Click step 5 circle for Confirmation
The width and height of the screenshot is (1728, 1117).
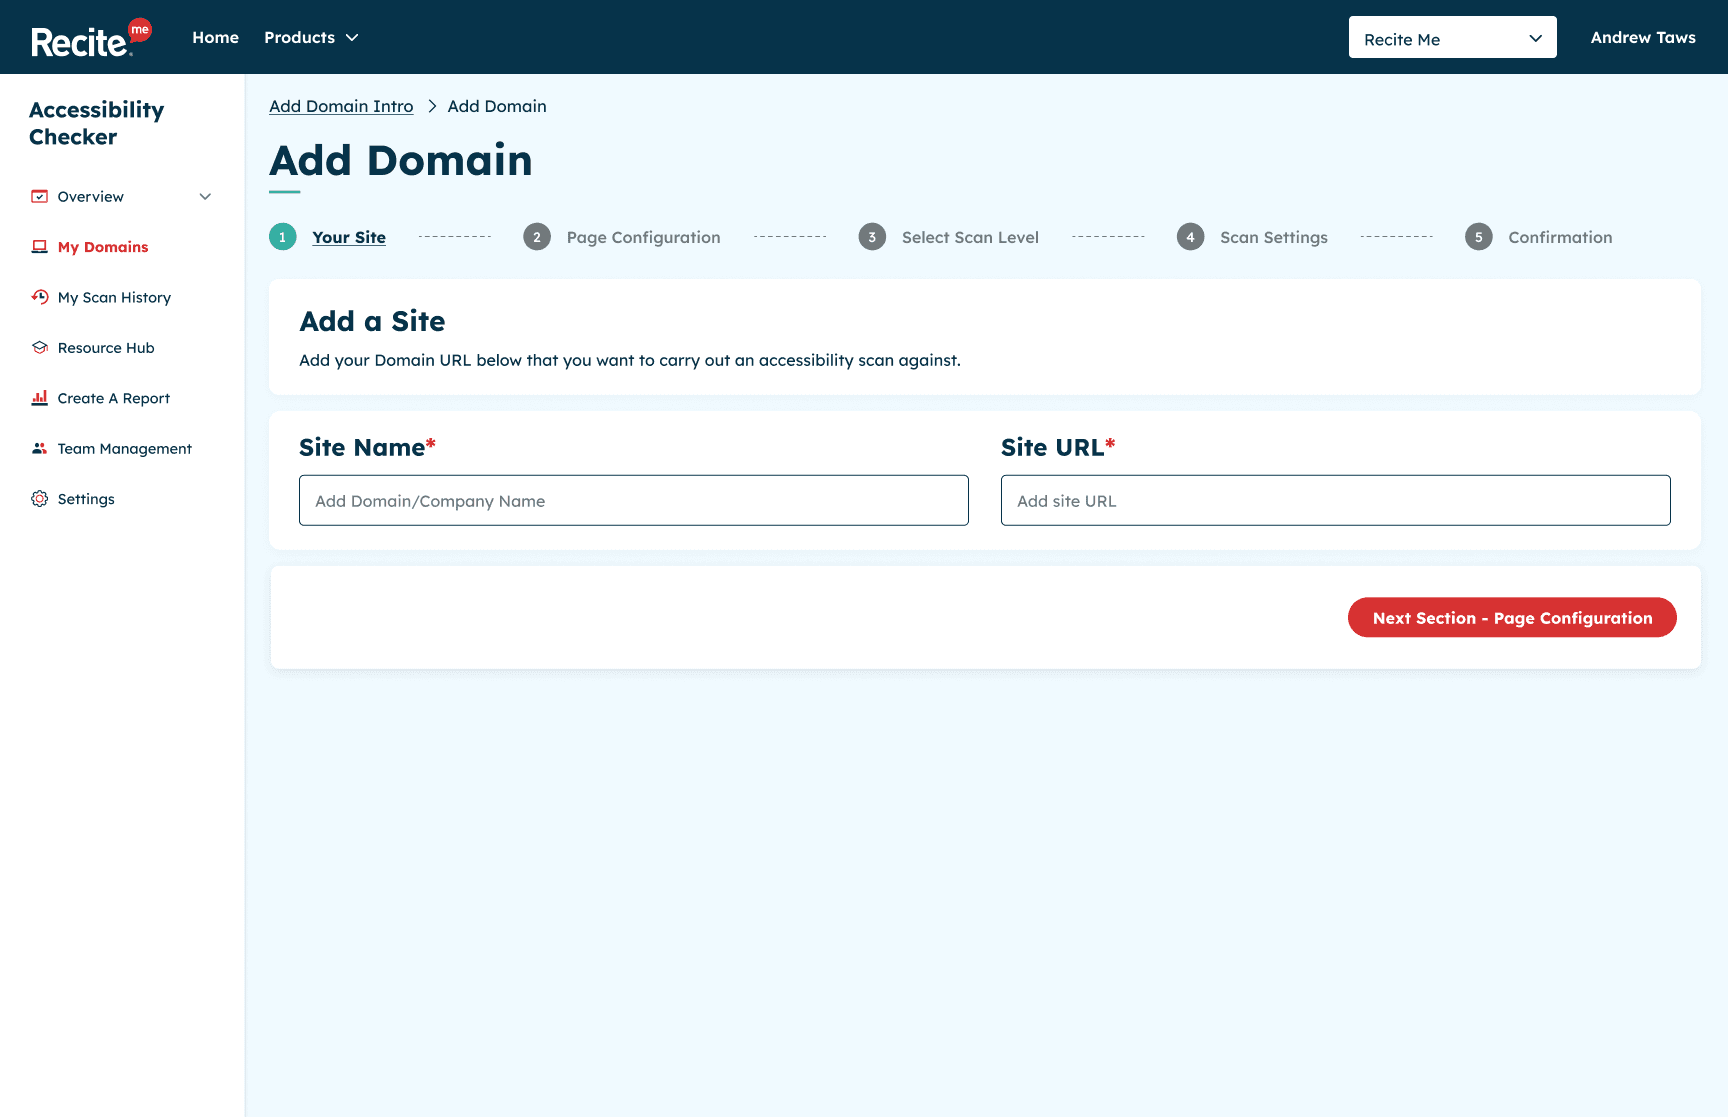coord(1479,237)
